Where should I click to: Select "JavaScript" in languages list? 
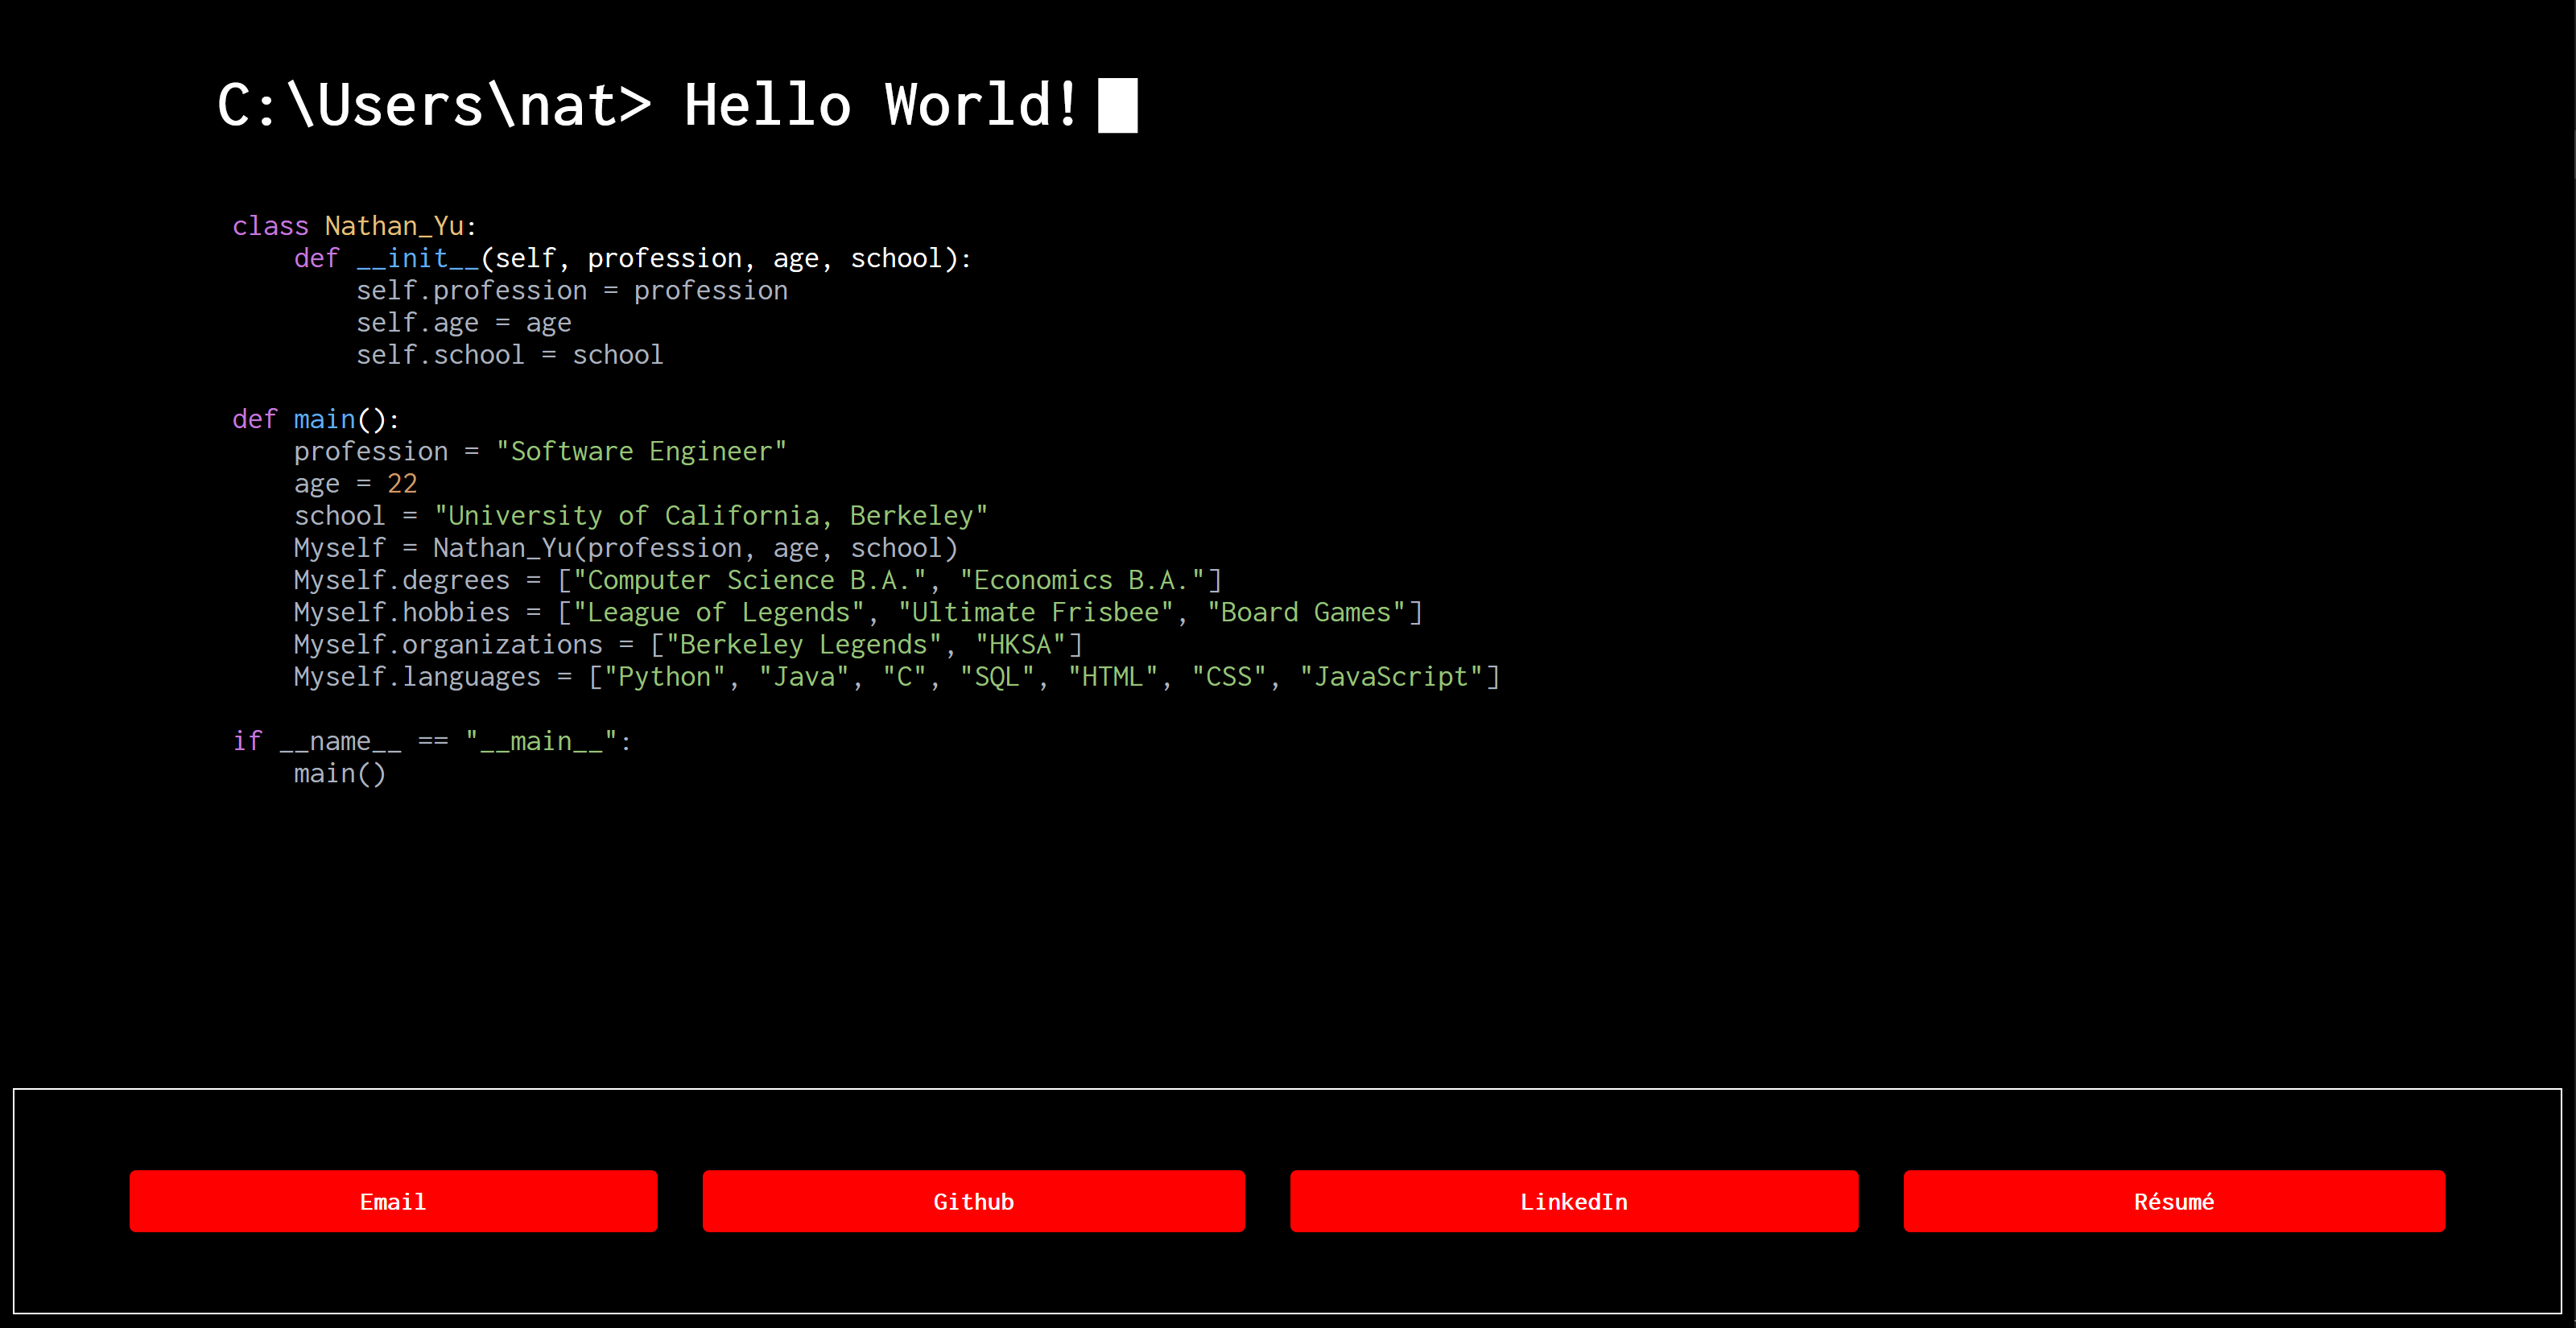(1391, 677)
